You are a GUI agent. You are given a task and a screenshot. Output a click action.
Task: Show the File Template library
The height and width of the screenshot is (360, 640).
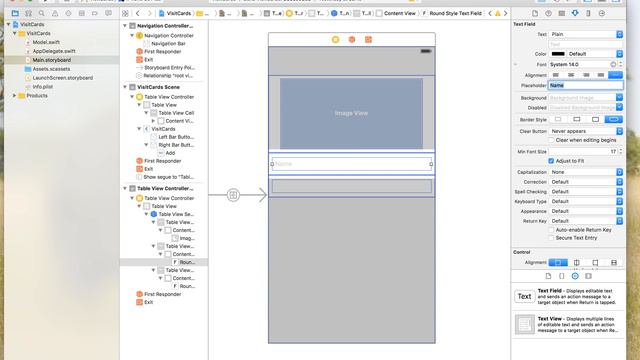[548, 276]
